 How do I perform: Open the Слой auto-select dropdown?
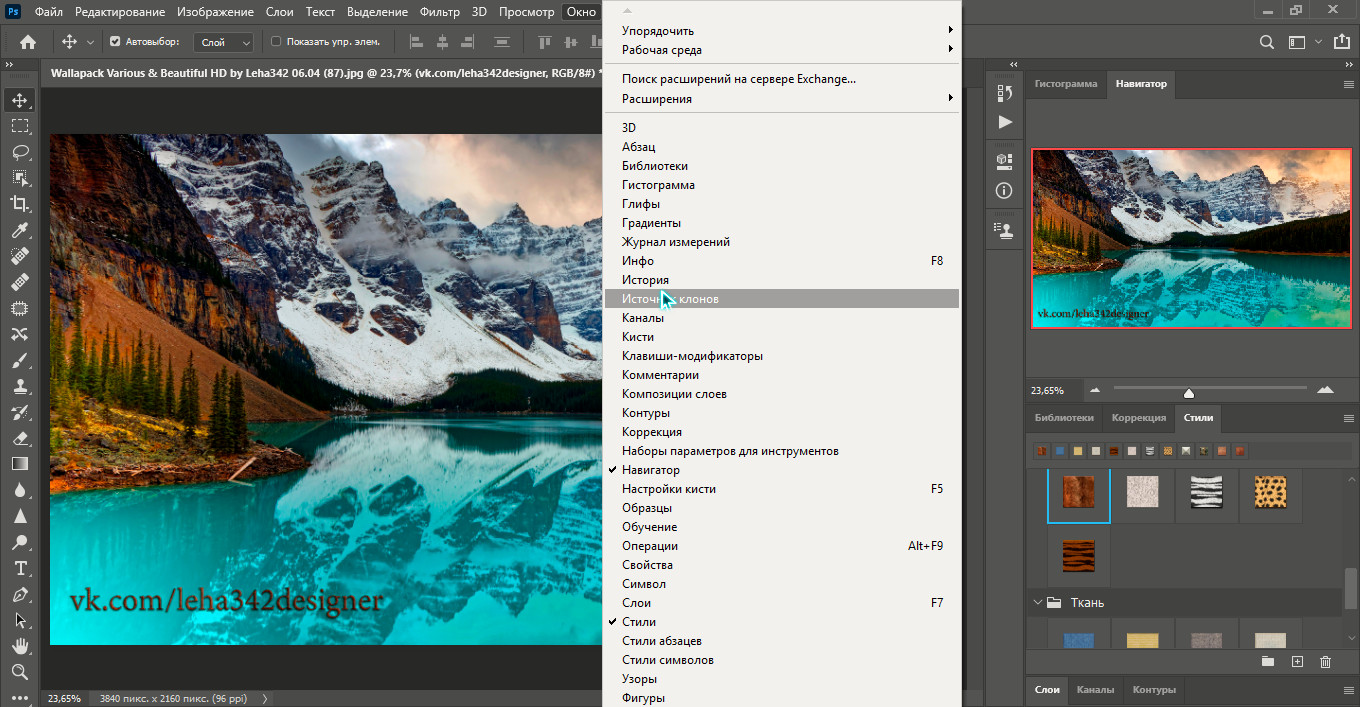(x=226, y=42)
